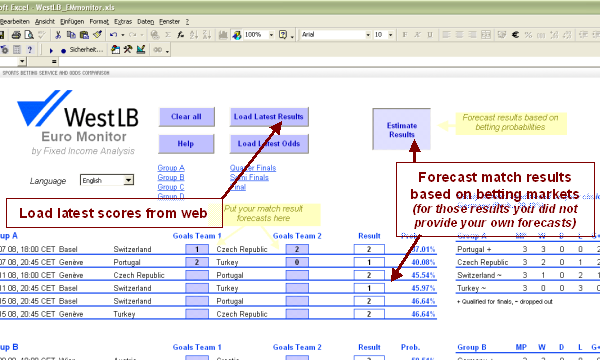Toggle align left button
Screen dimensions: 600x360
point(446,35)
